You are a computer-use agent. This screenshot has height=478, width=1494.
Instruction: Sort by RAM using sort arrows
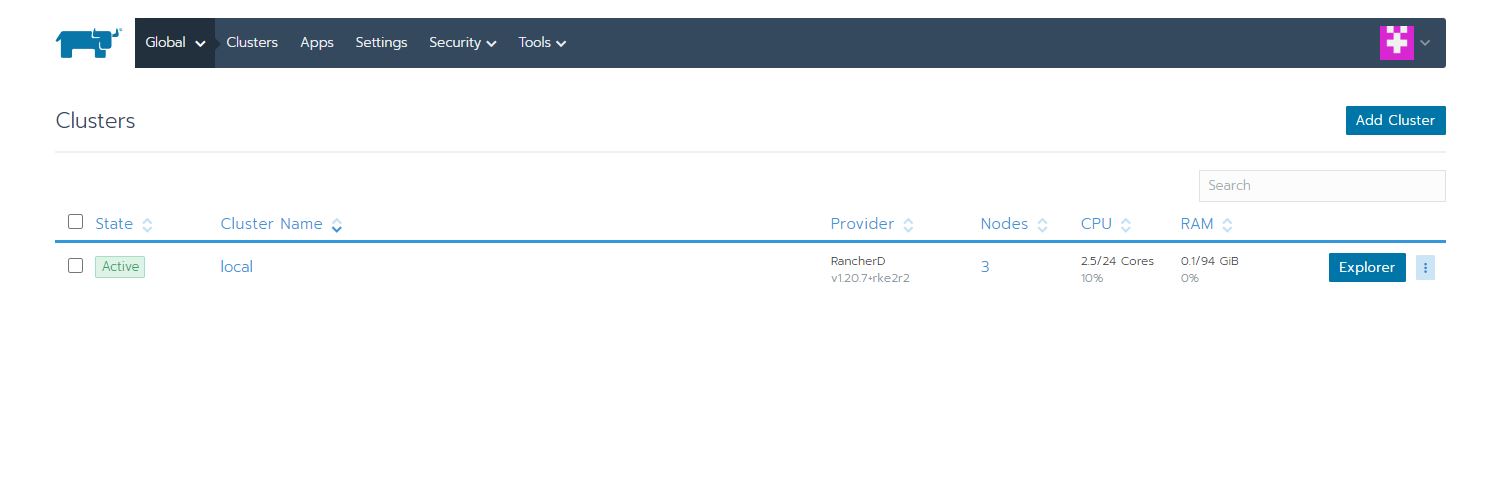(1227, 225)
